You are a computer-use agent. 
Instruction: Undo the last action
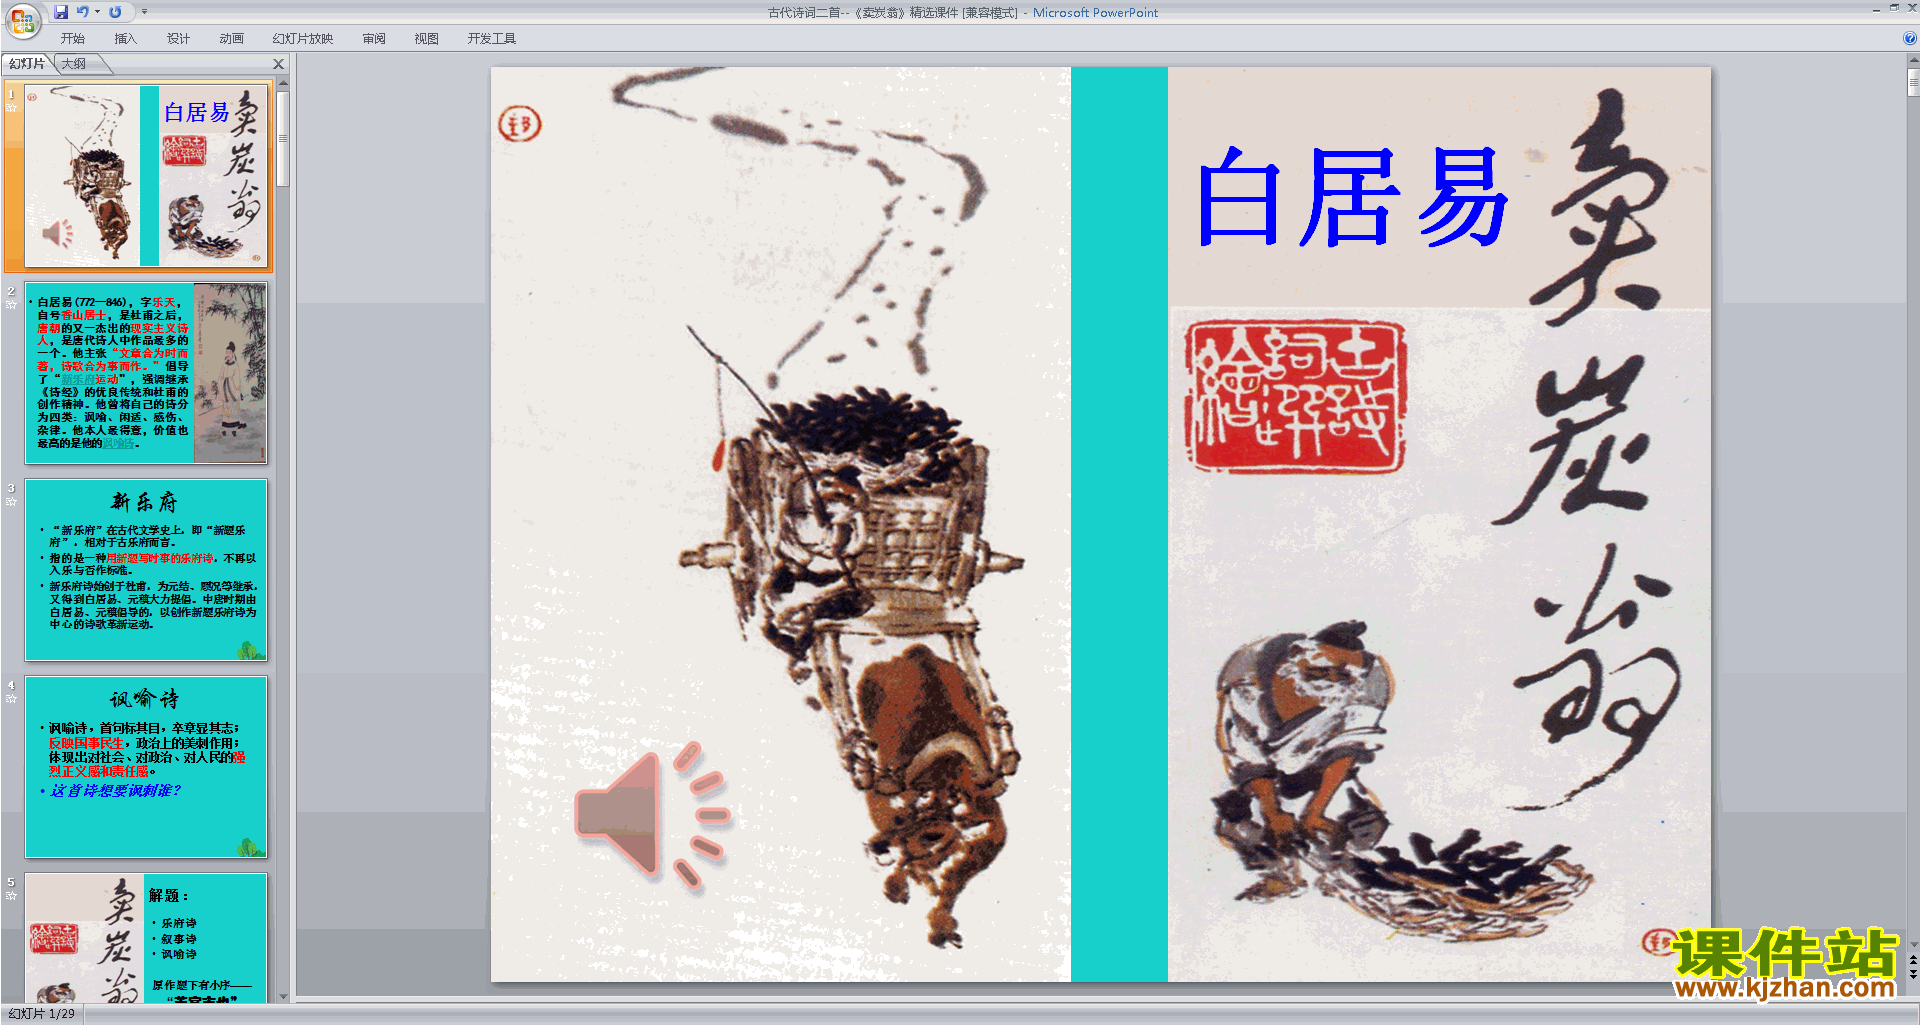tap(83, 12)
